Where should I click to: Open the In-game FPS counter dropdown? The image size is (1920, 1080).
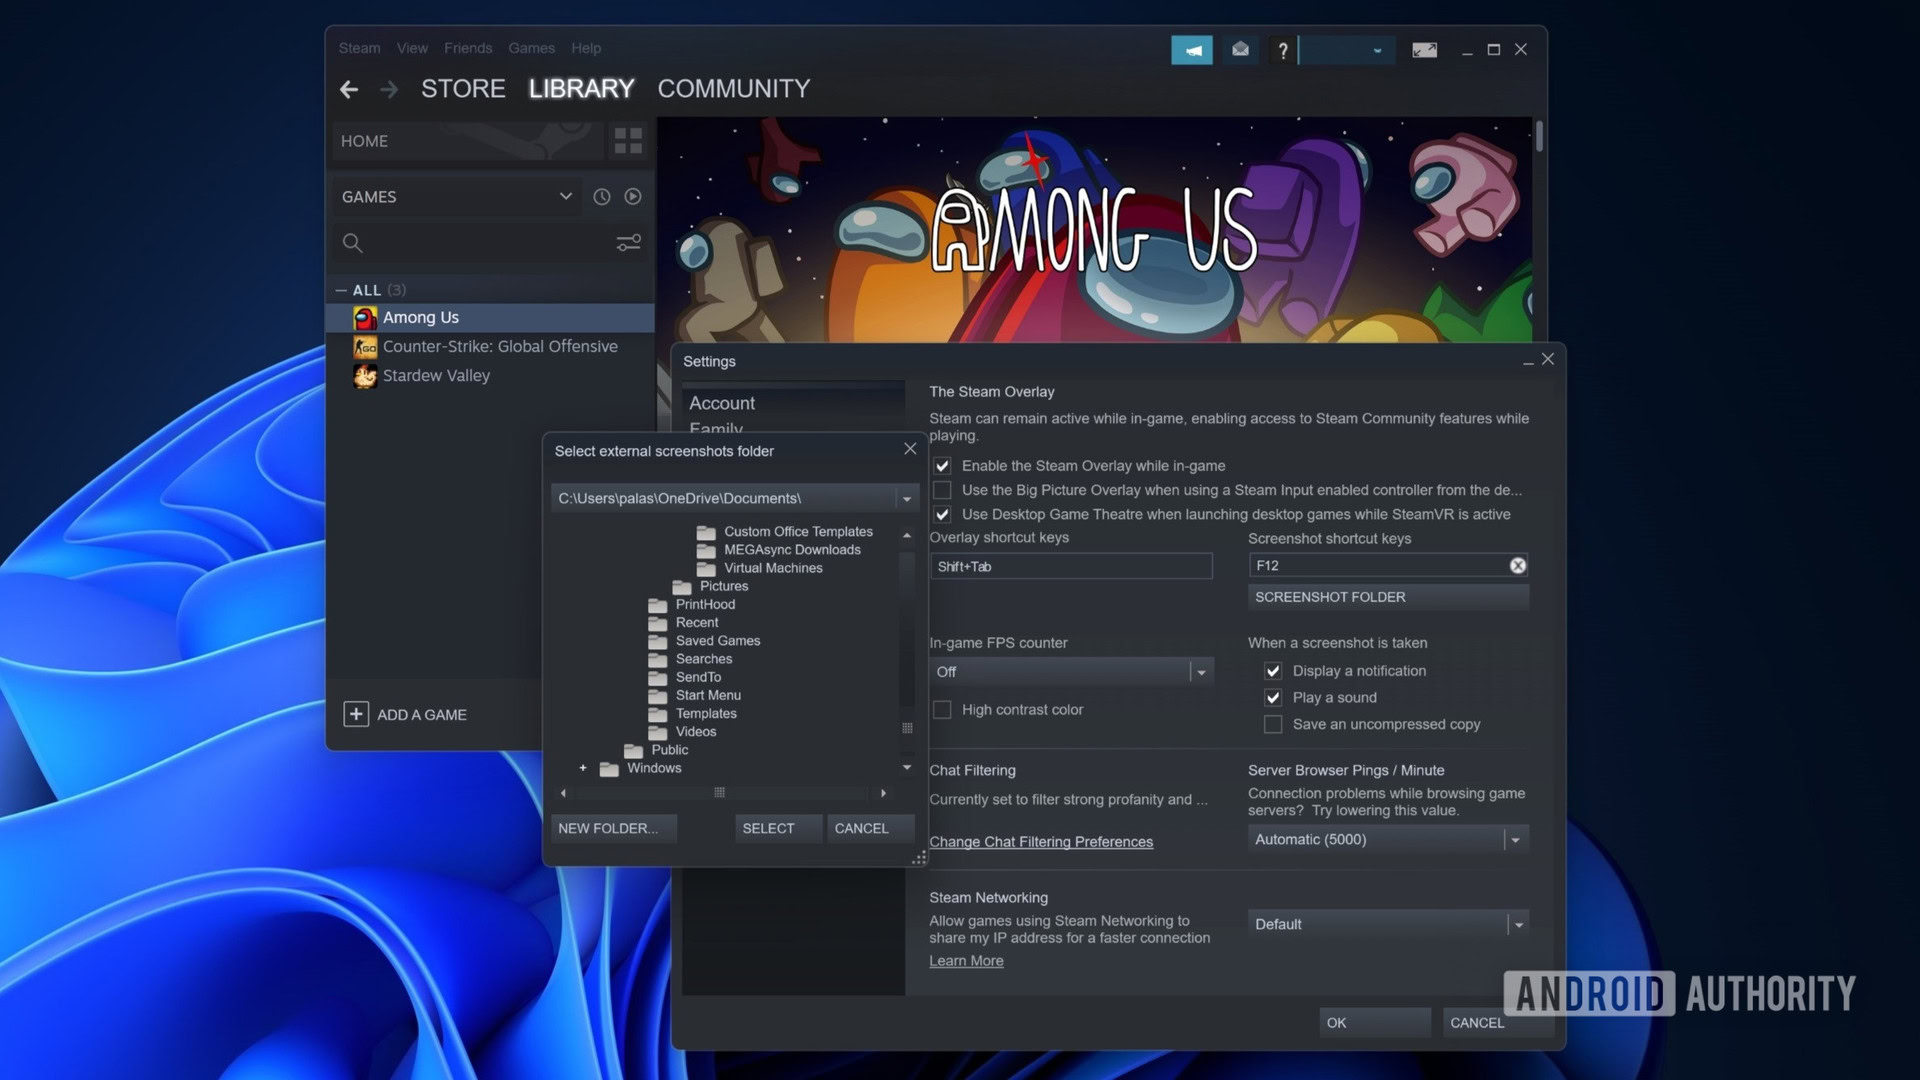(1201, 672)
